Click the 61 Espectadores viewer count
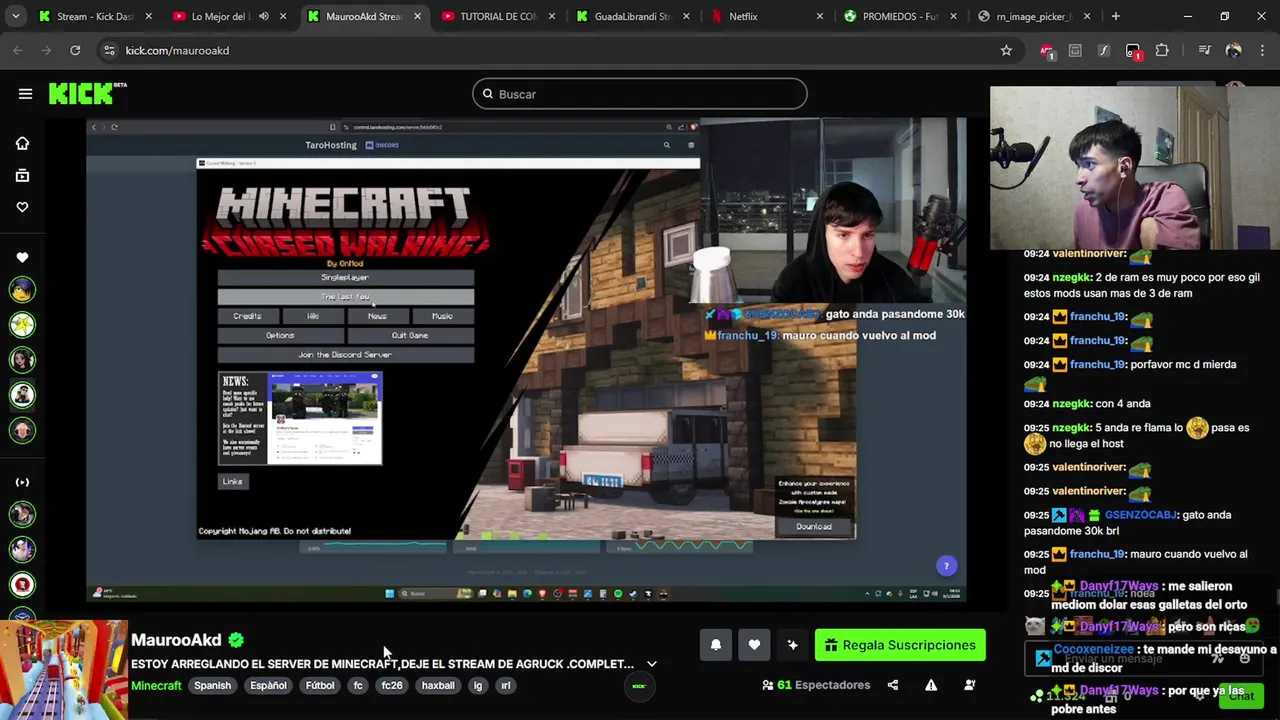The width and height of the screenshot is (1280, 720). pos(816,685)
